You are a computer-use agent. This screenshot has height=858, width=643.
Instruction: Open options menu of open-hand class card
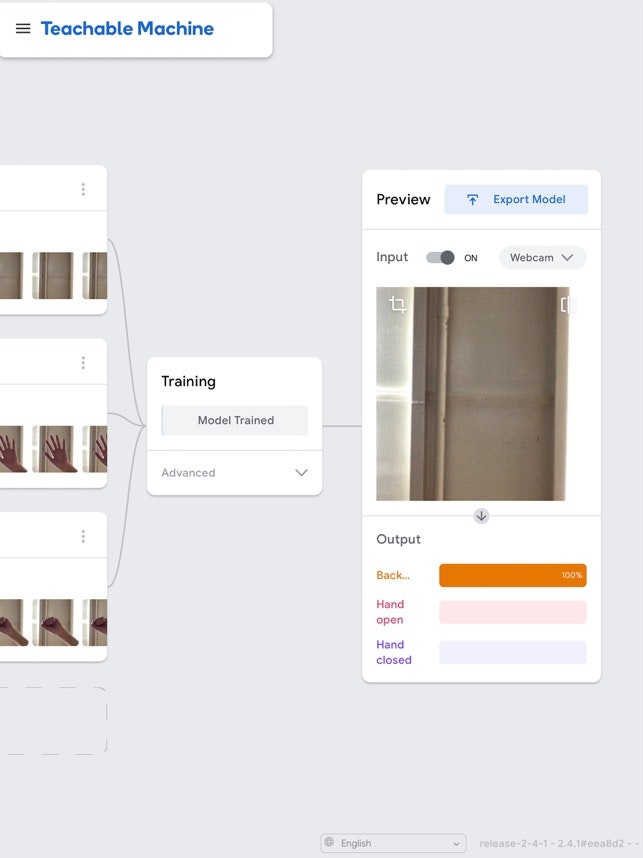[83, 363]
